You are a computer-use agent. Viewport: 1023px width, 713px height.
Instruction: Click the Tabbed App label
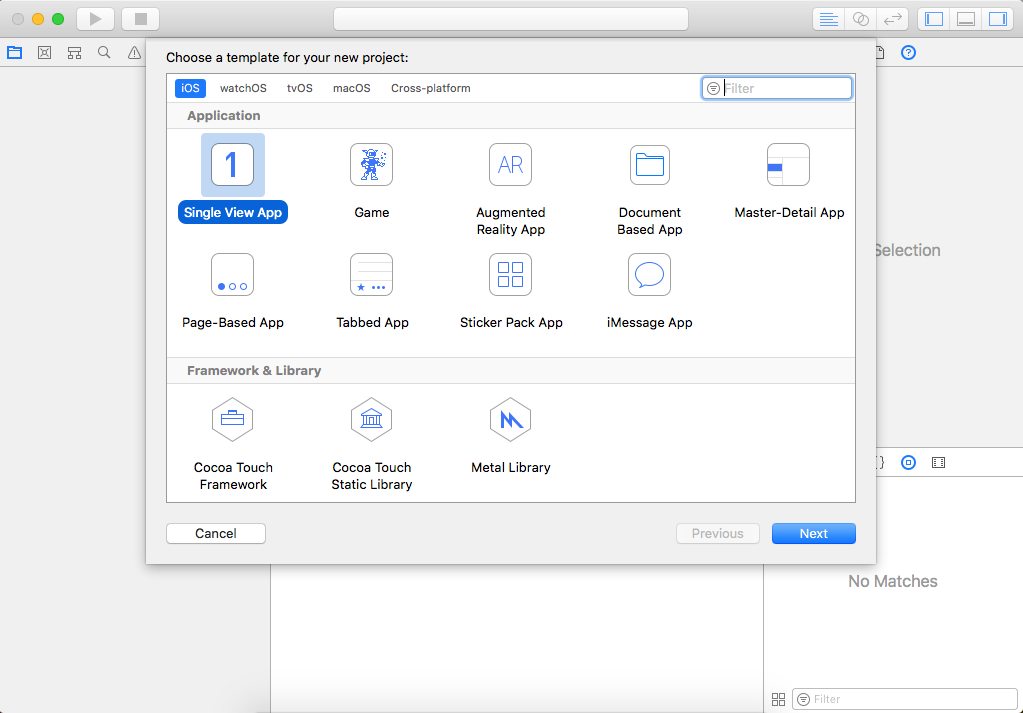pos(372,322)
